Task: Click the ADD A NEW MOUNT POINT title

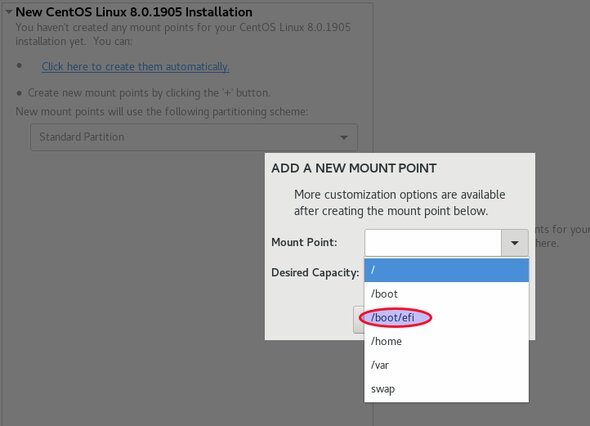Action: coord(354,168)
